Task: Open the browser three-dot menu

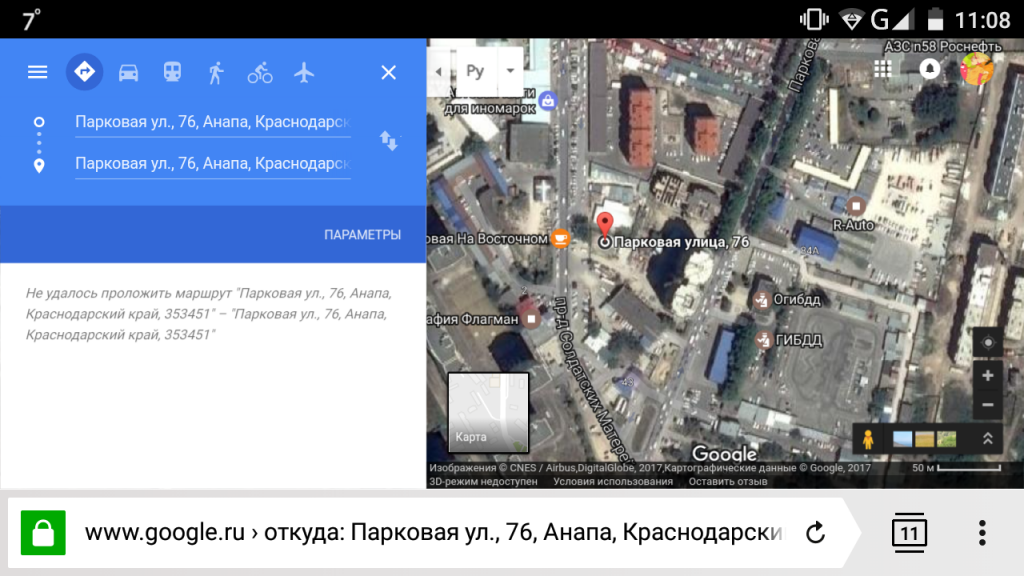Action: point(982,533)
